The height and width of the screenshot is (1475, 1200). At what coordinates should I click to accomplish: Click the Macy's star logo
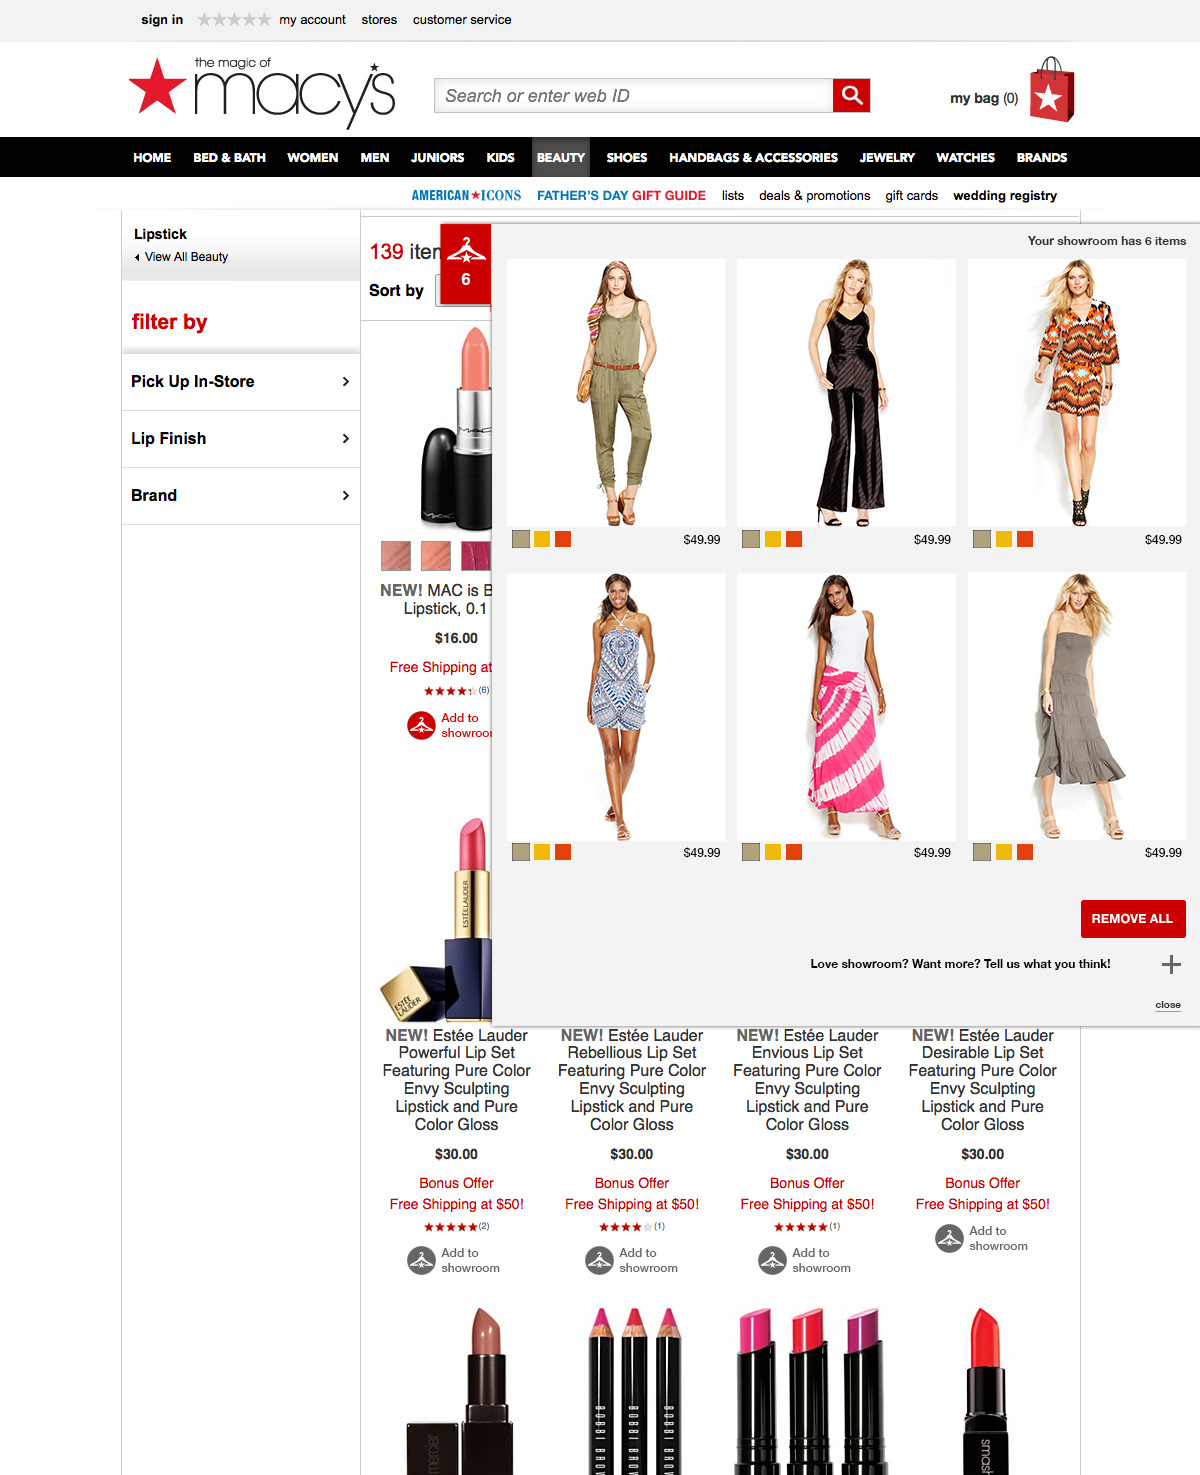[158, 87]
